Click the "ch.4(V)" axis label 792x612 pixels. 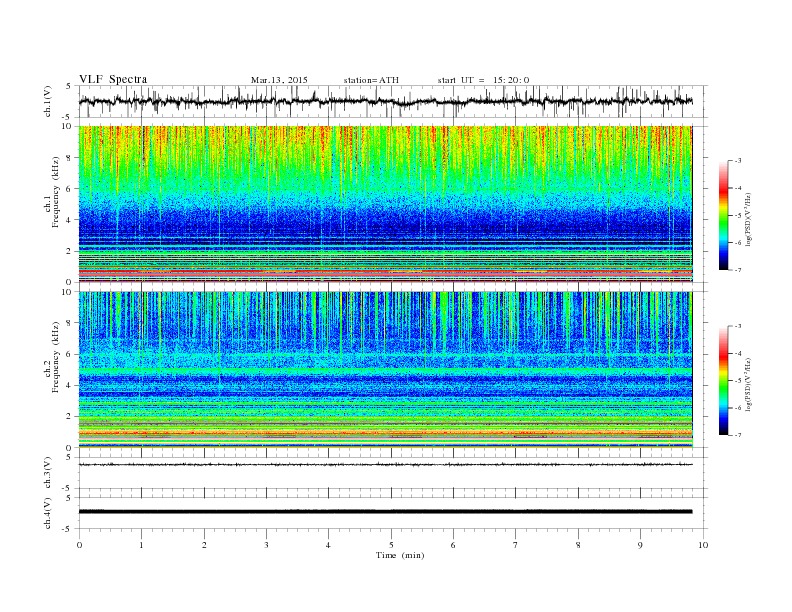click(47, 514)
